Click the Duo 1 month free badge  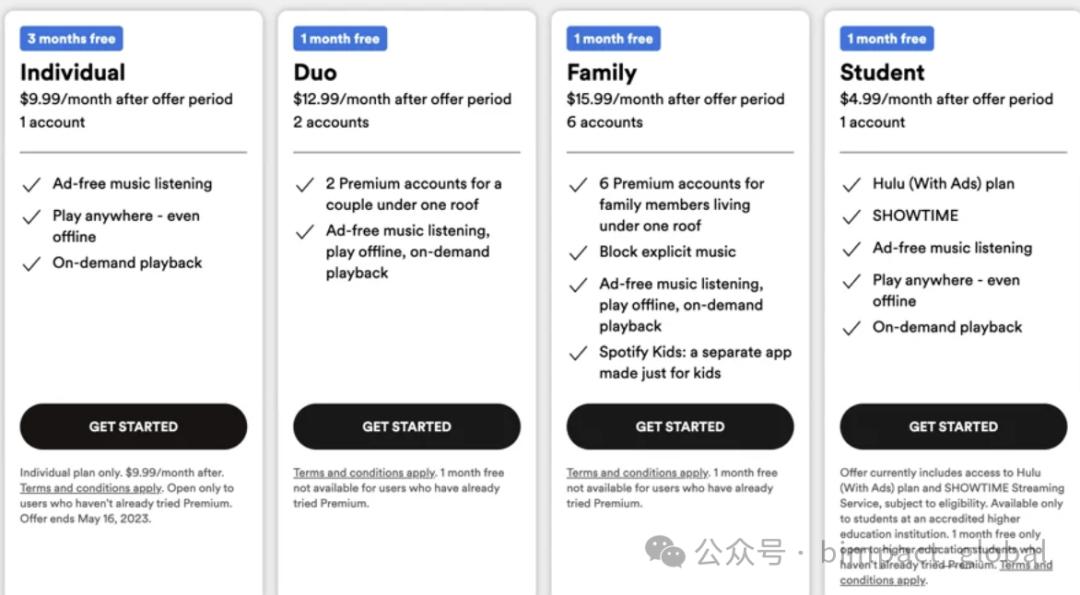click(x=340, y=39)
